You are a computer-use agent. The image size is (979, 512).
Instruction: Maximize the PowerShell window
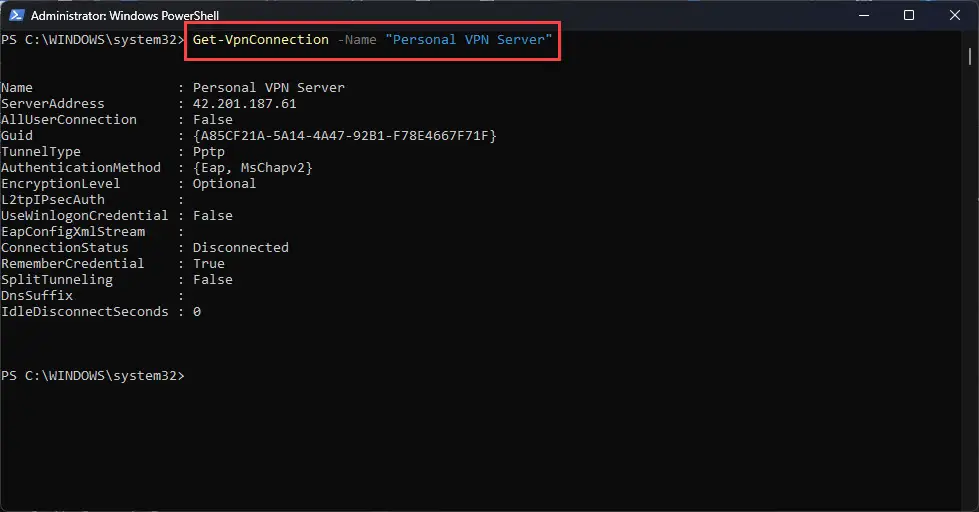[x=909, y=15]
